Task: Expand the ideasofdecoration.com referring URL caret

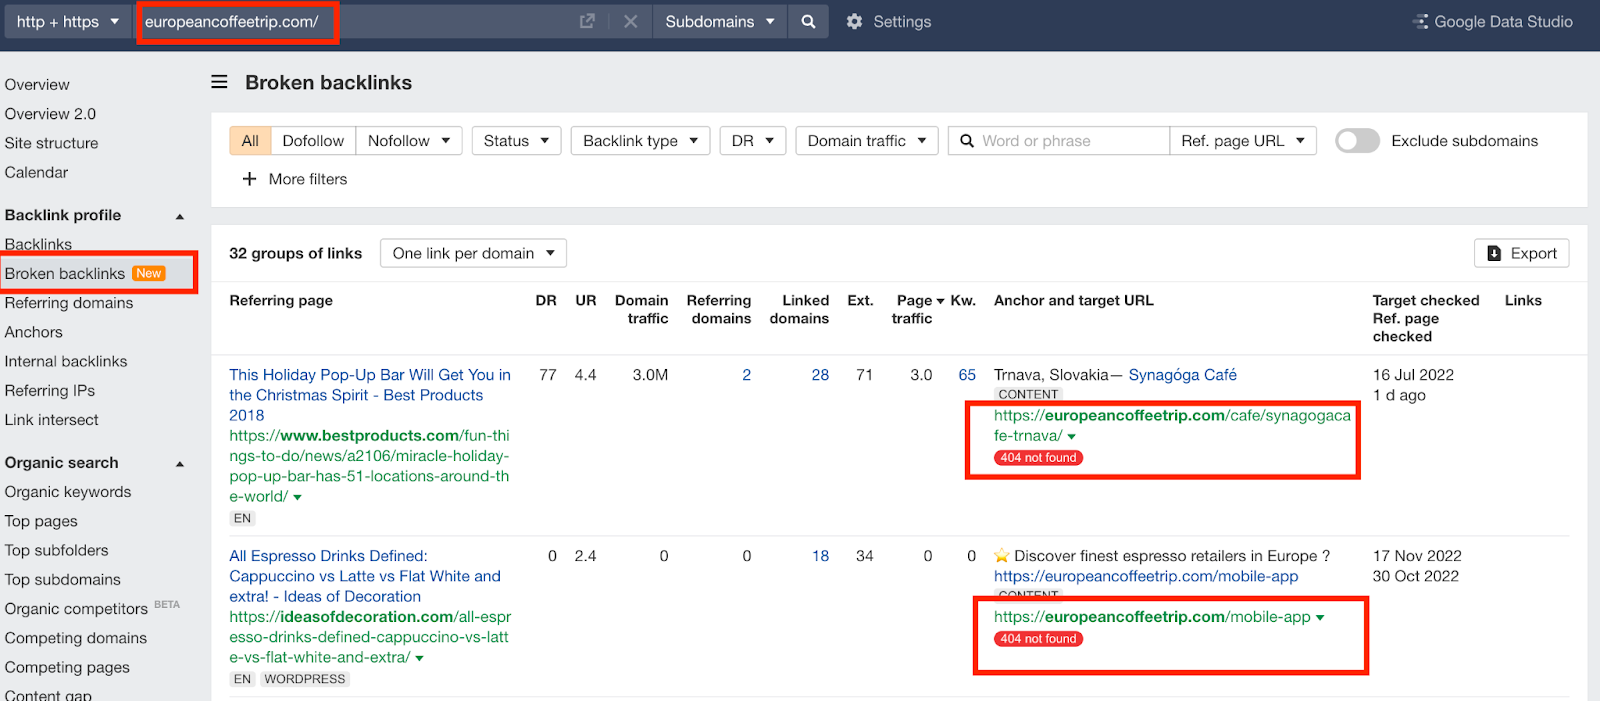Action: click(x=420, y=658)
